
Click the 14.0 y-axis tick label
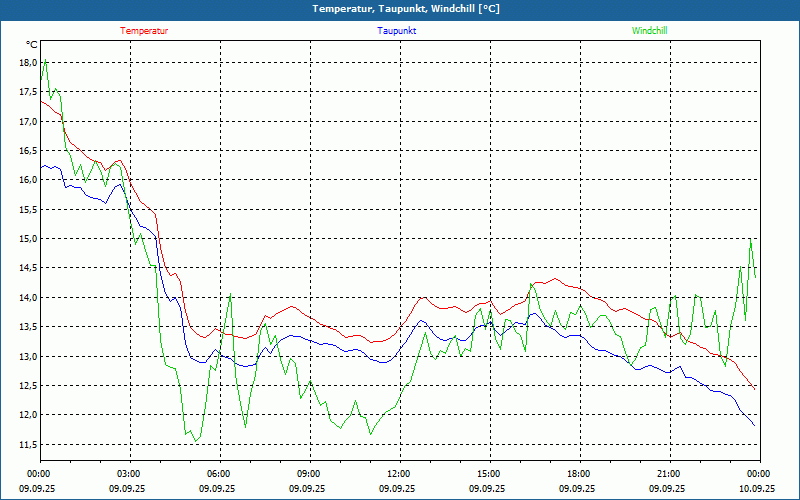[x=28, y=298]
